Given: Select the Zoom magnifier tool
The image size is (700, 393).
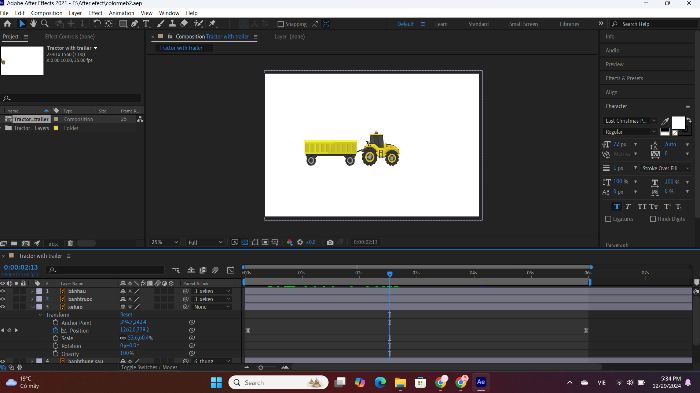Looking at the screenshot, I should pyautogui.click(x=45, y=24).
